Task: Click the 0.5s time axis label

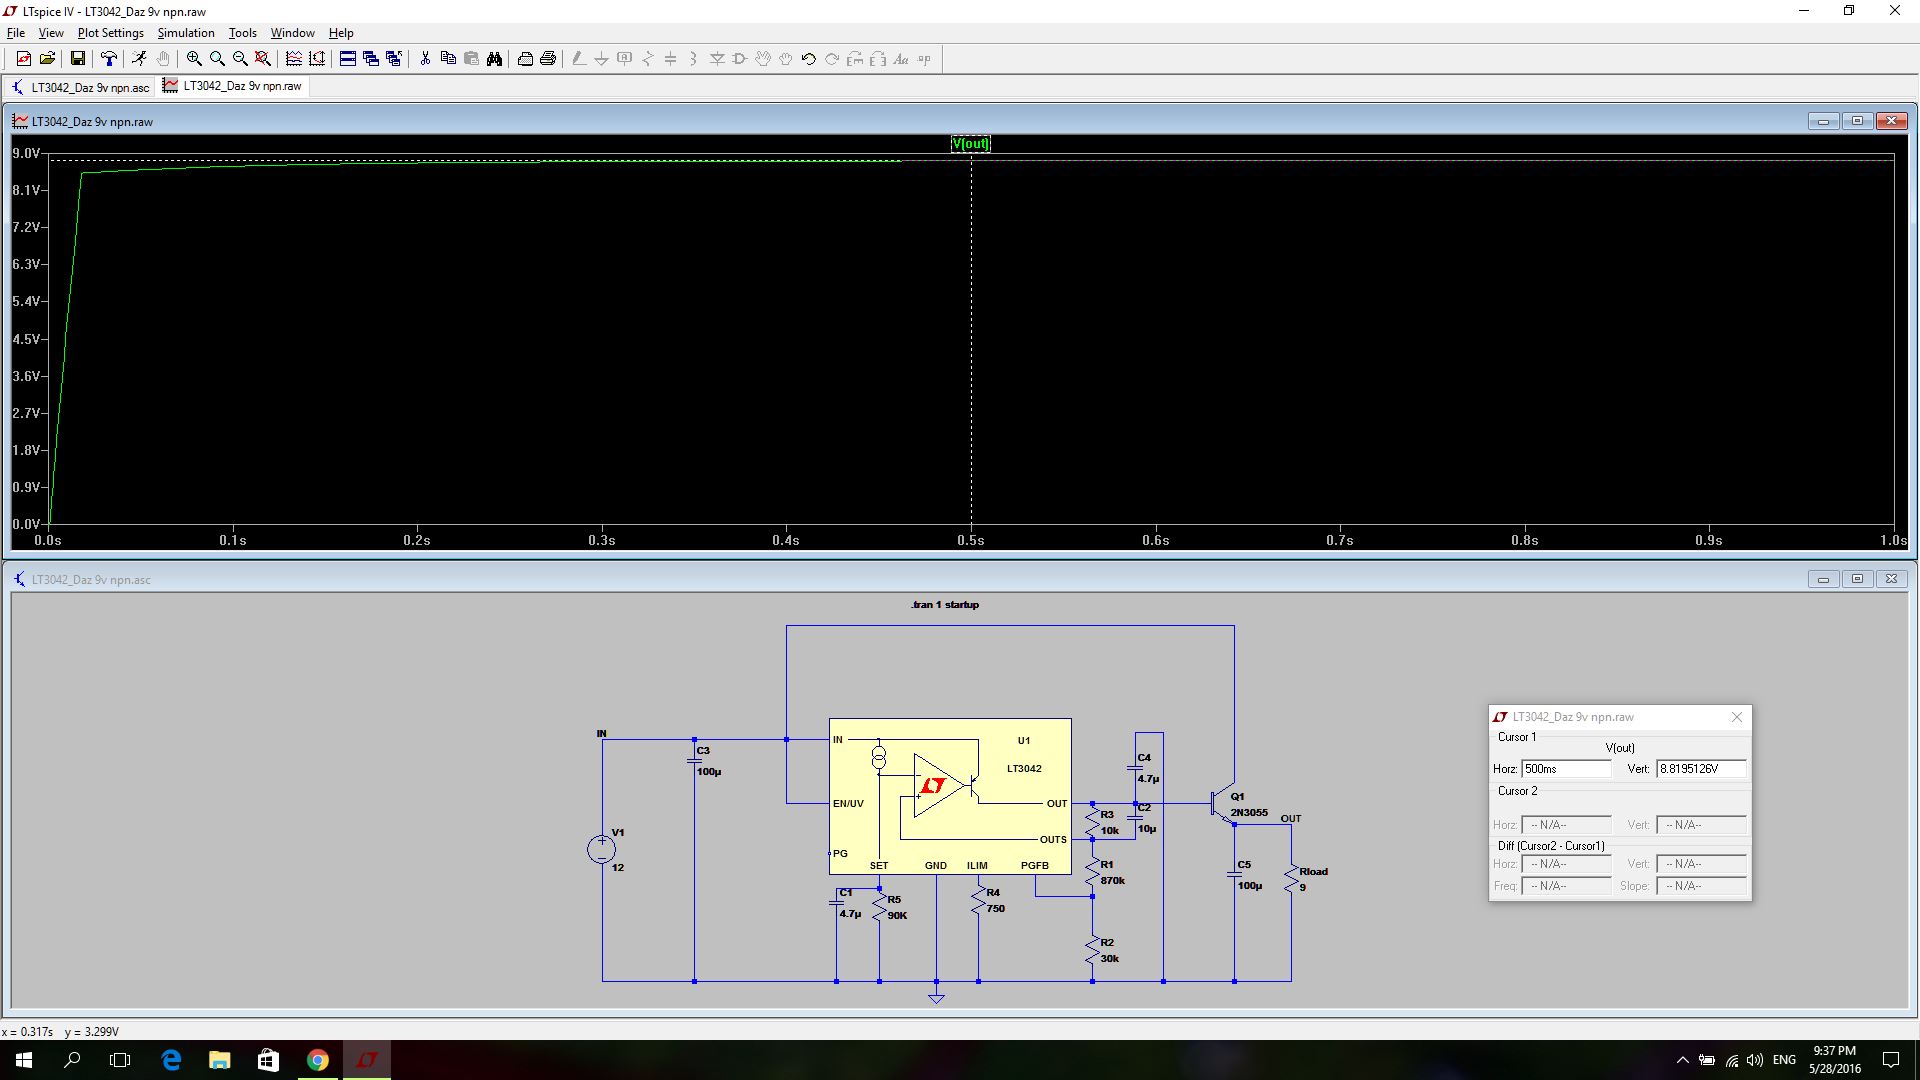Action: click(971, 541)
